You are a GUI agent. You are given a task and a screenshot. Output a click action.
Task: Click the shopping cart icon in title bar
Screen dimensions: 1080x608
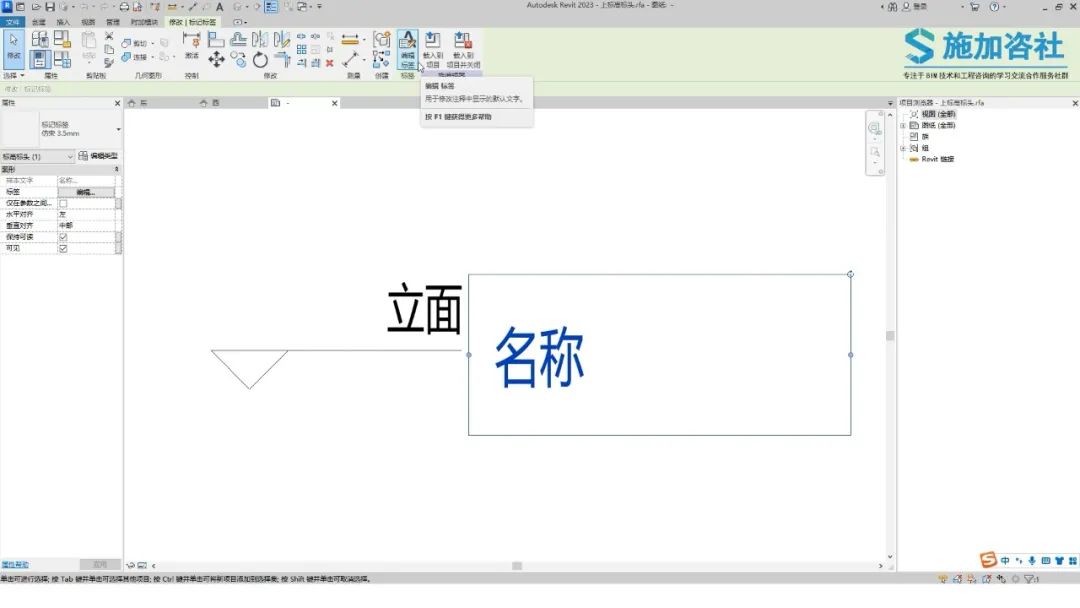coord(975,7)
